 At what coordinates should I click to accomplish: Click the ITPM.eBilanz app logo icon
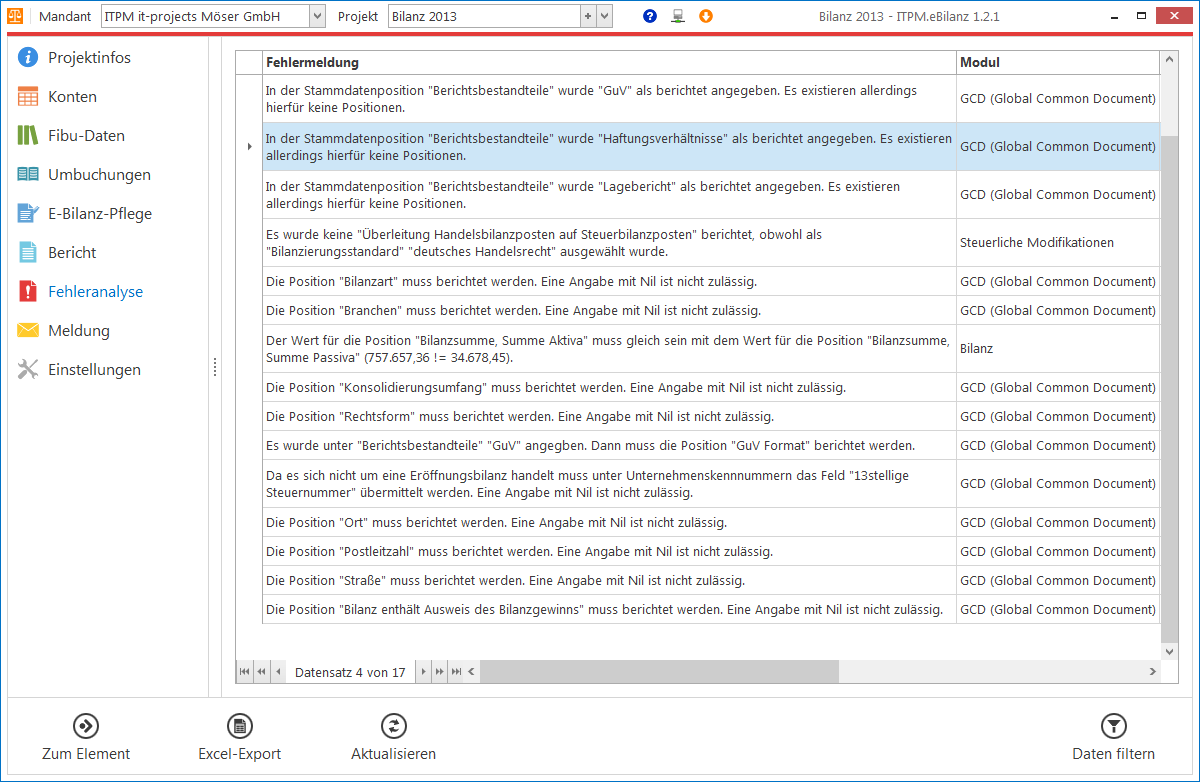[x=17, y=16]
